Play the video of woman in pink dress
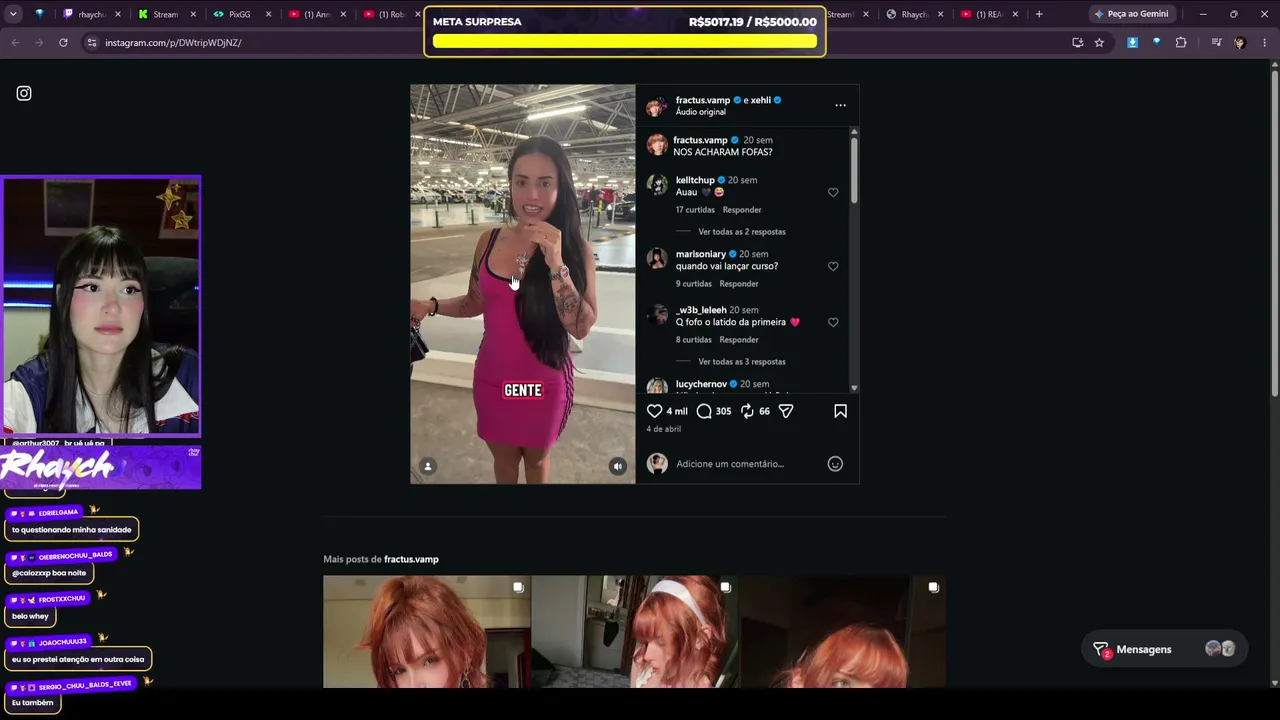 point(522,284)
